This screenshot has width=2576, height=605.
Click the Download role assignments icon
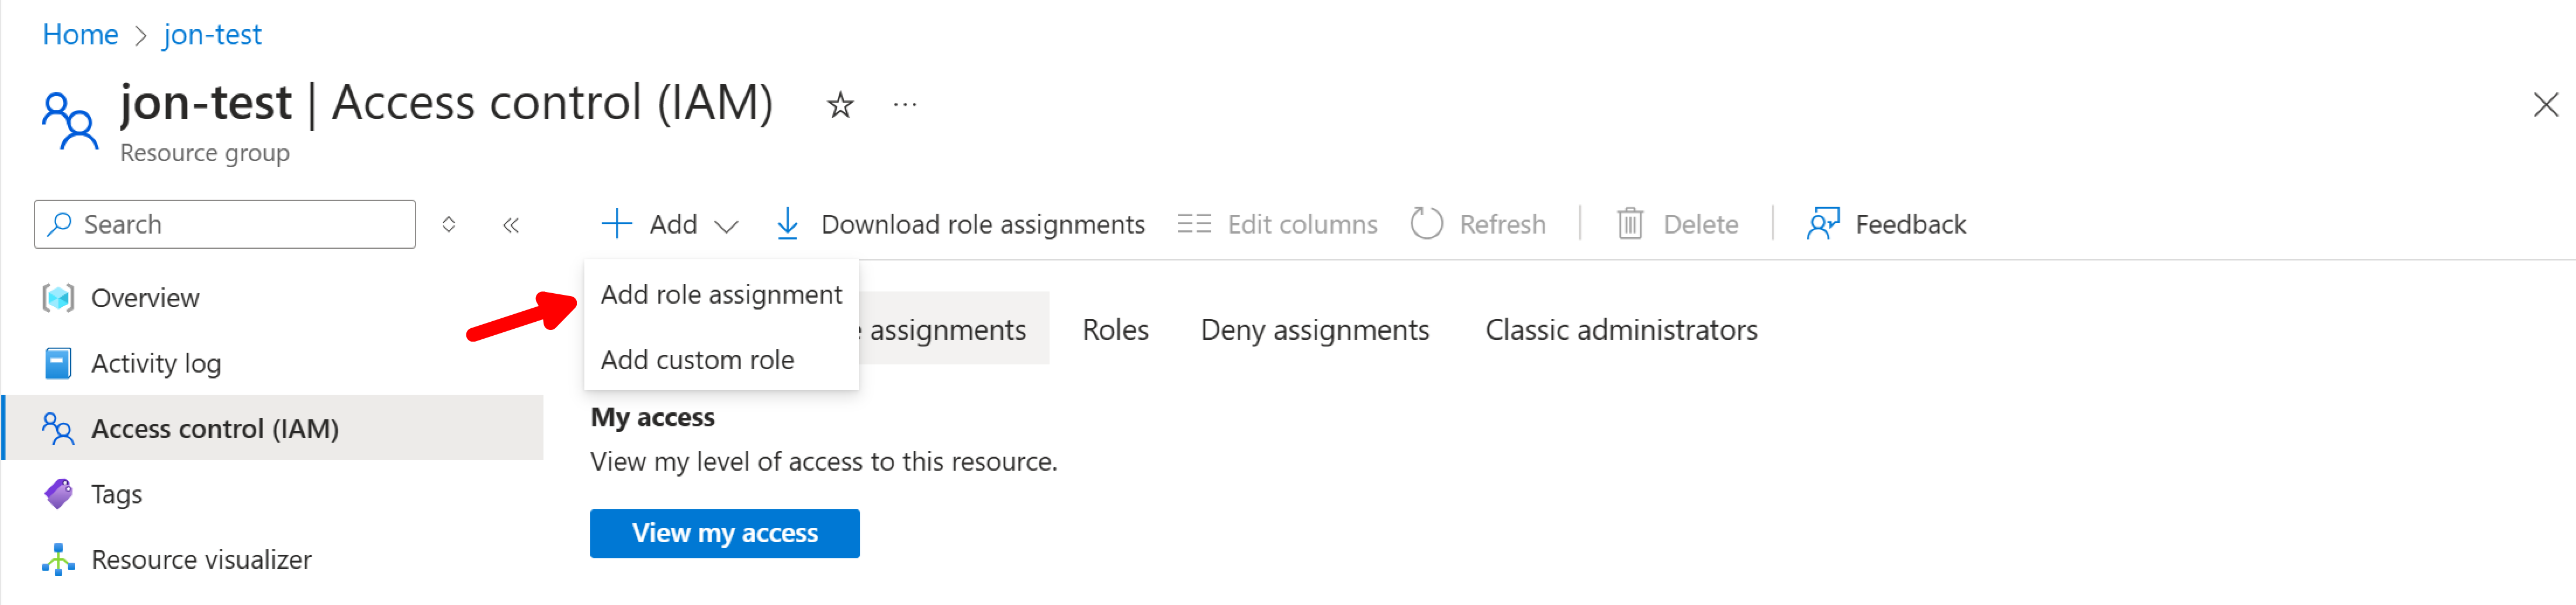click(789, 223)
